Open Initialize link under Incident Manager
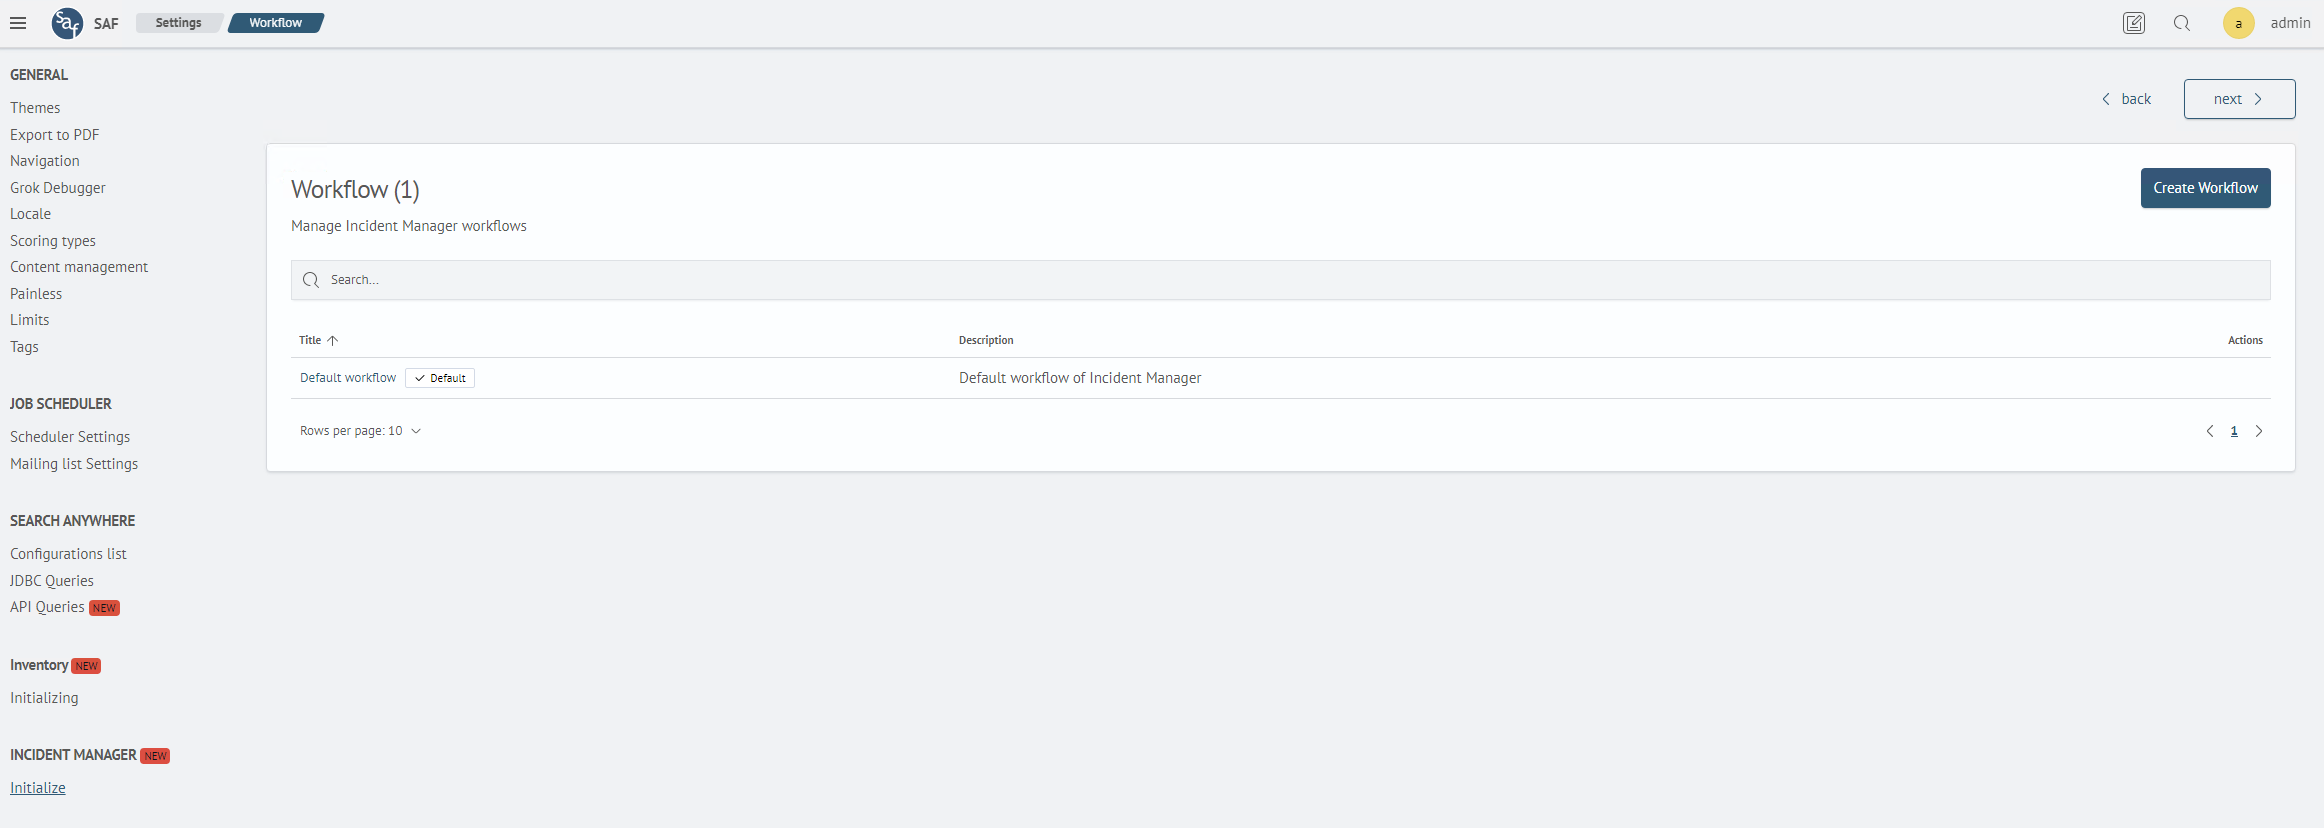Viewport: 2324px width, 828px height. pos(38,788)
